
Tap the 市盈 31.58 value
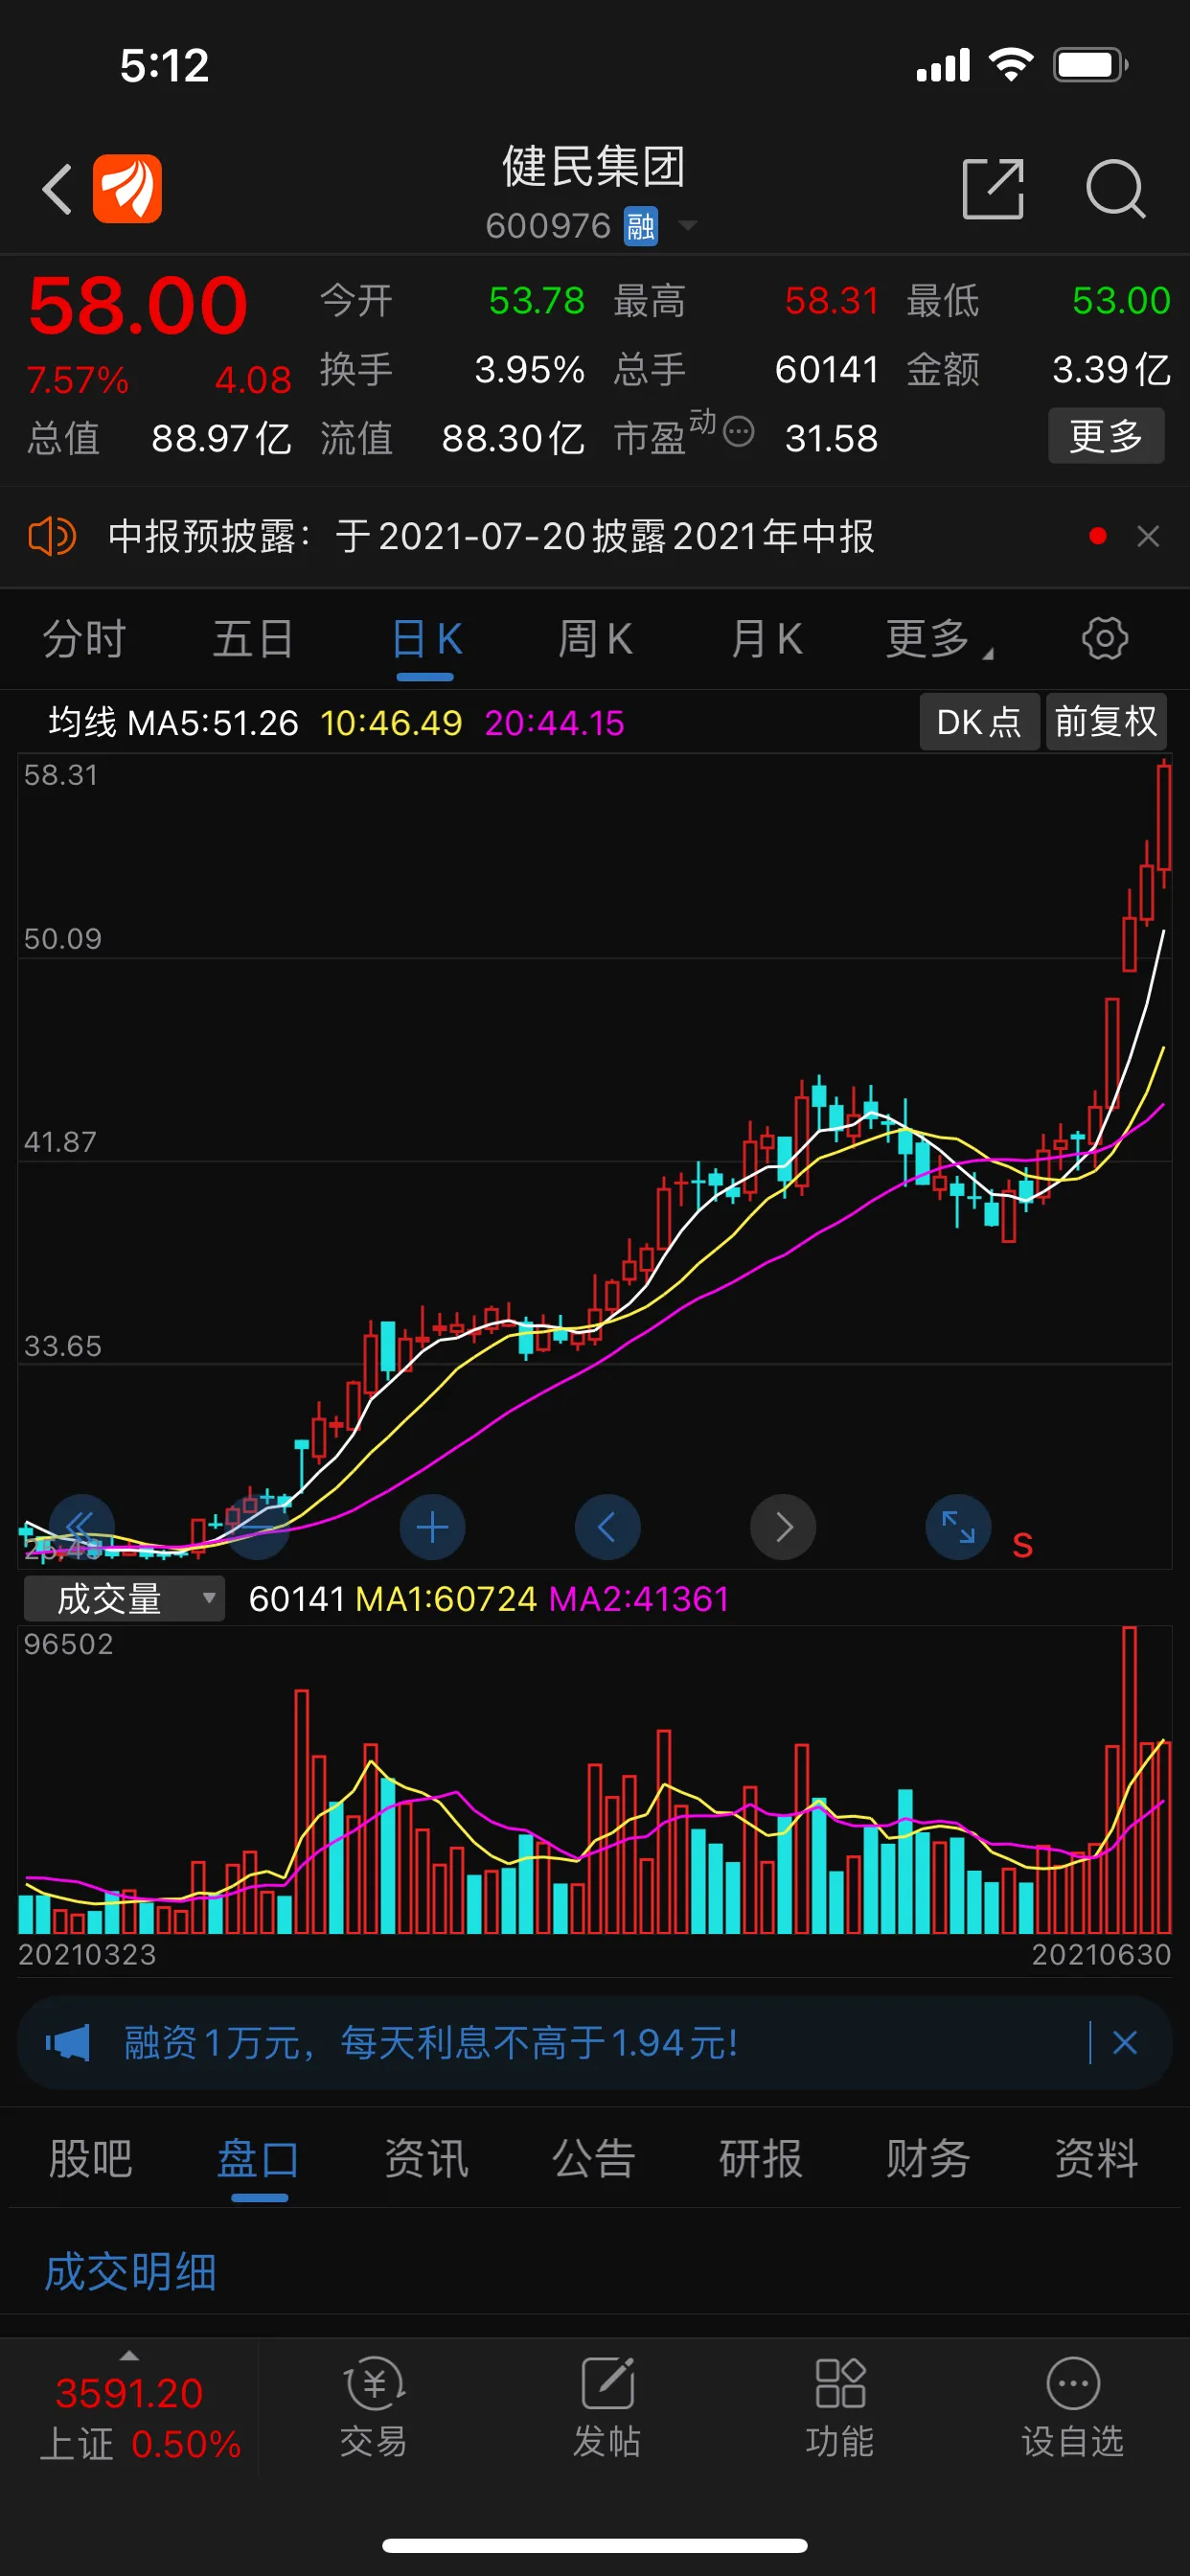tap(831, 438)
